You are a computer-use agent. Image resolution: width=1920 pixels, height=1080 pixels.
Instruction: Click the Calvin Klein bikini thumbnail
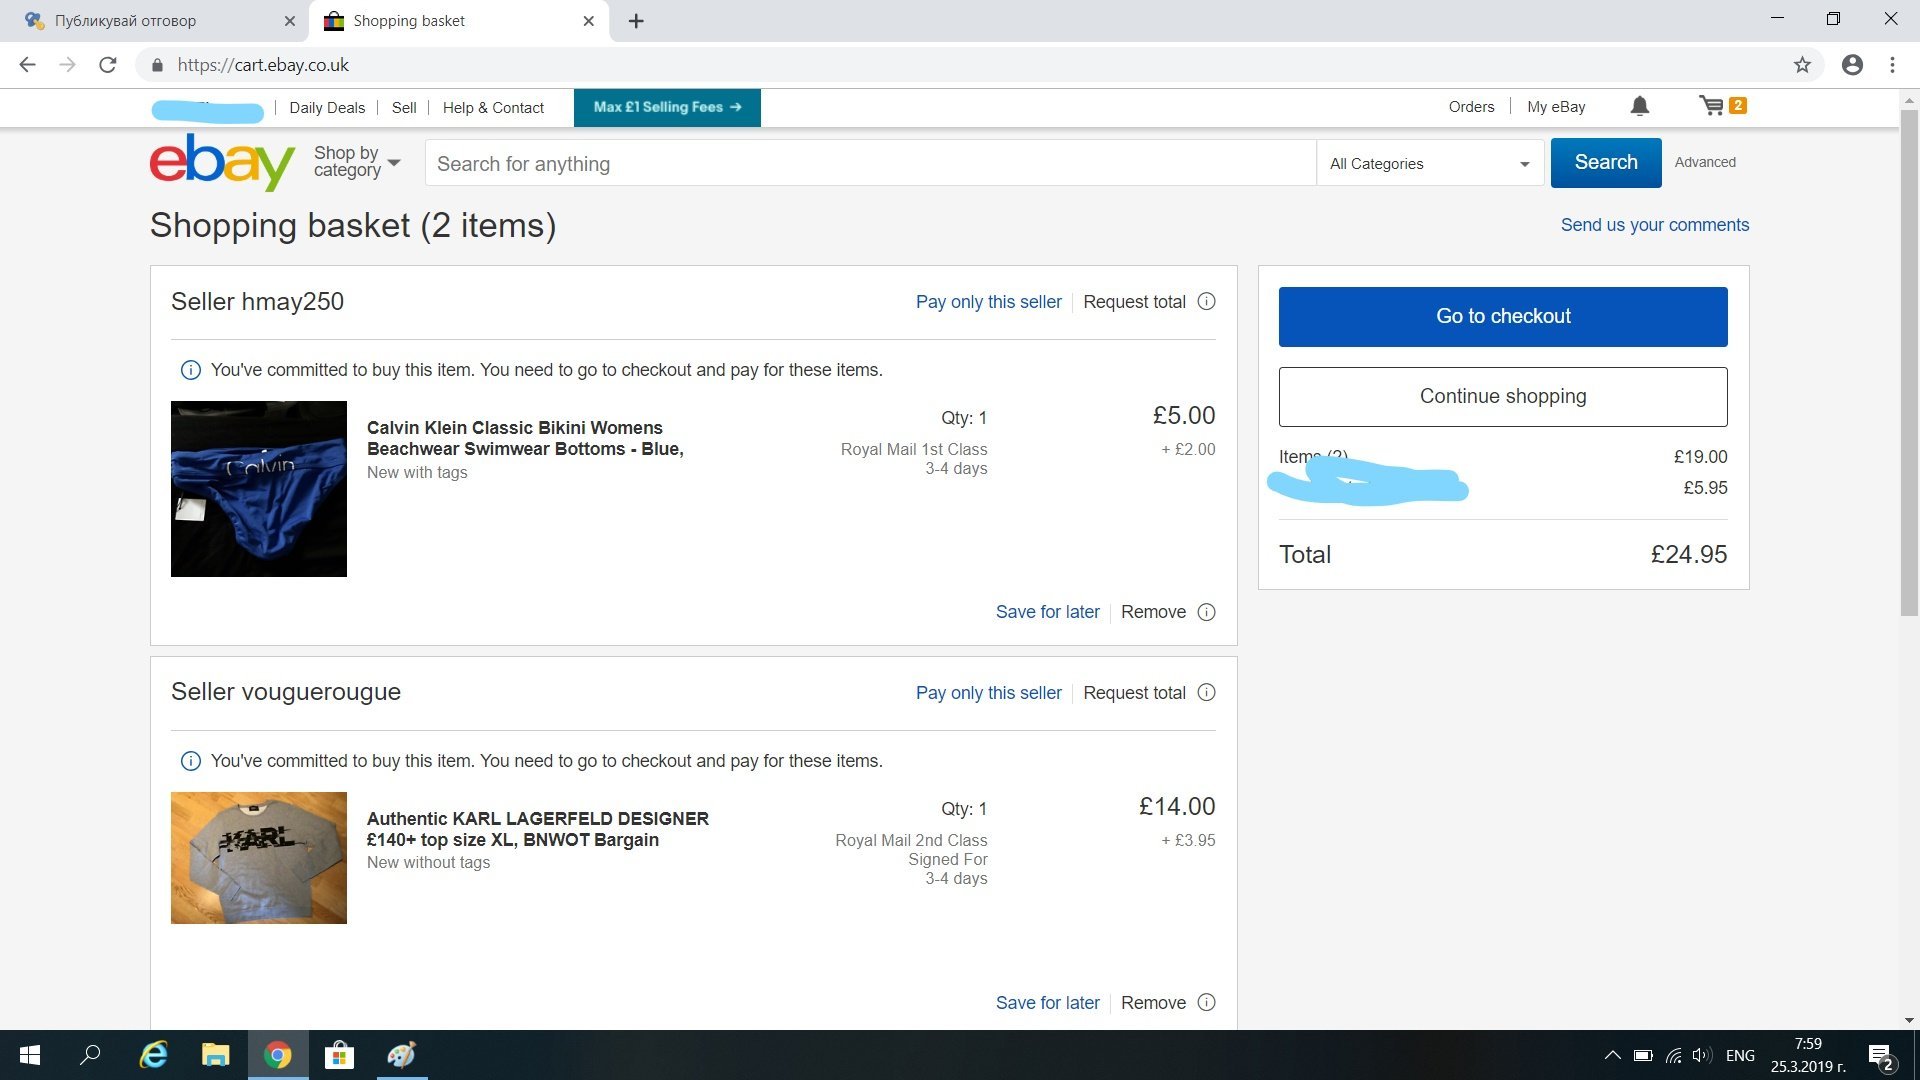(259, 489)
